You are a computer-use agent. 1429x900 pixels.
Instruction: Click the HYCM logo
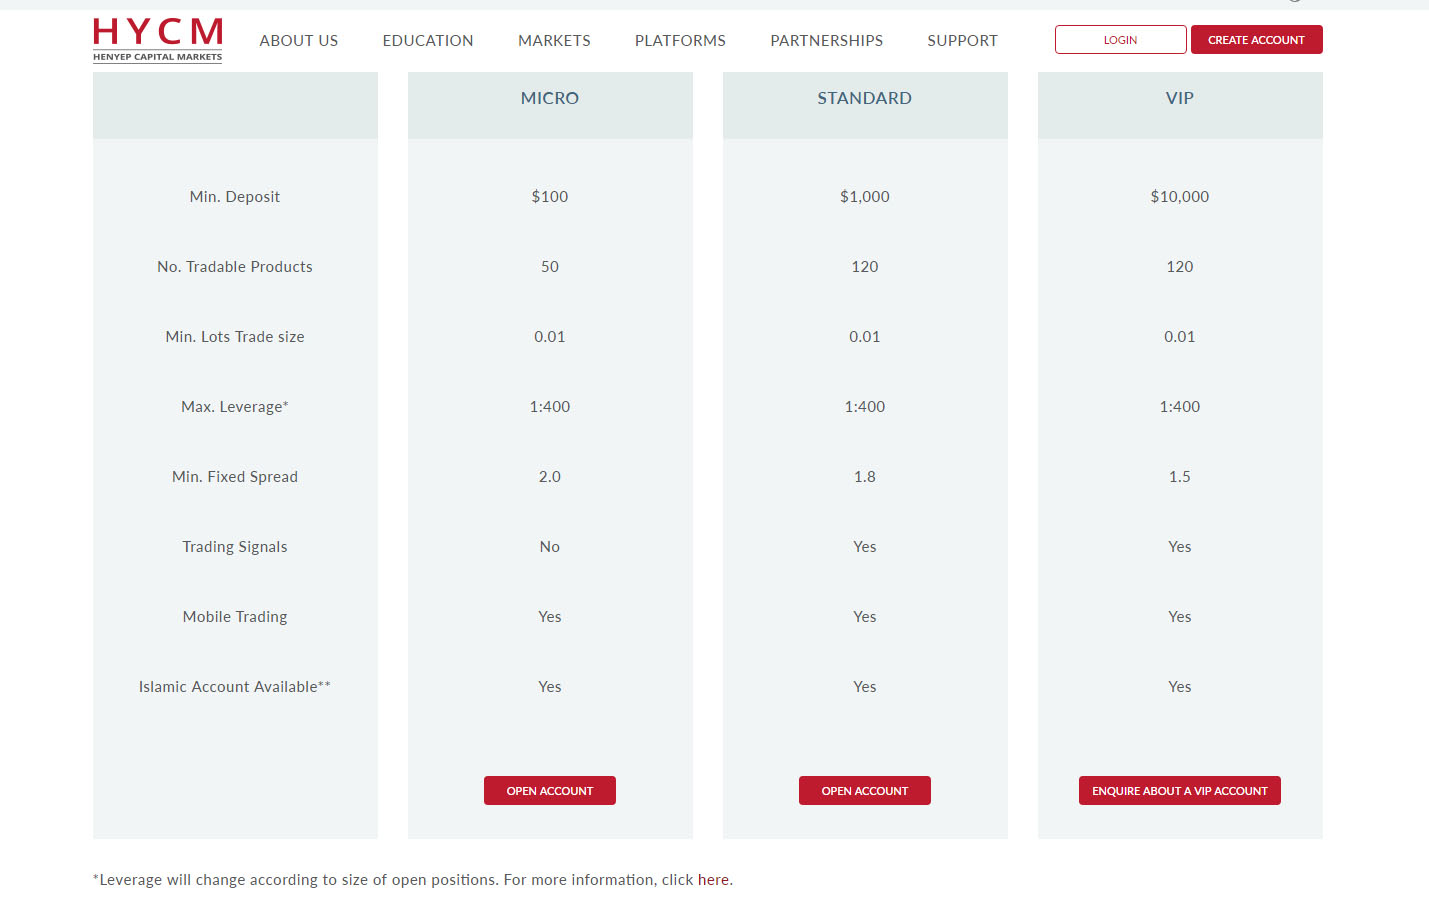[x=156, y=40]
